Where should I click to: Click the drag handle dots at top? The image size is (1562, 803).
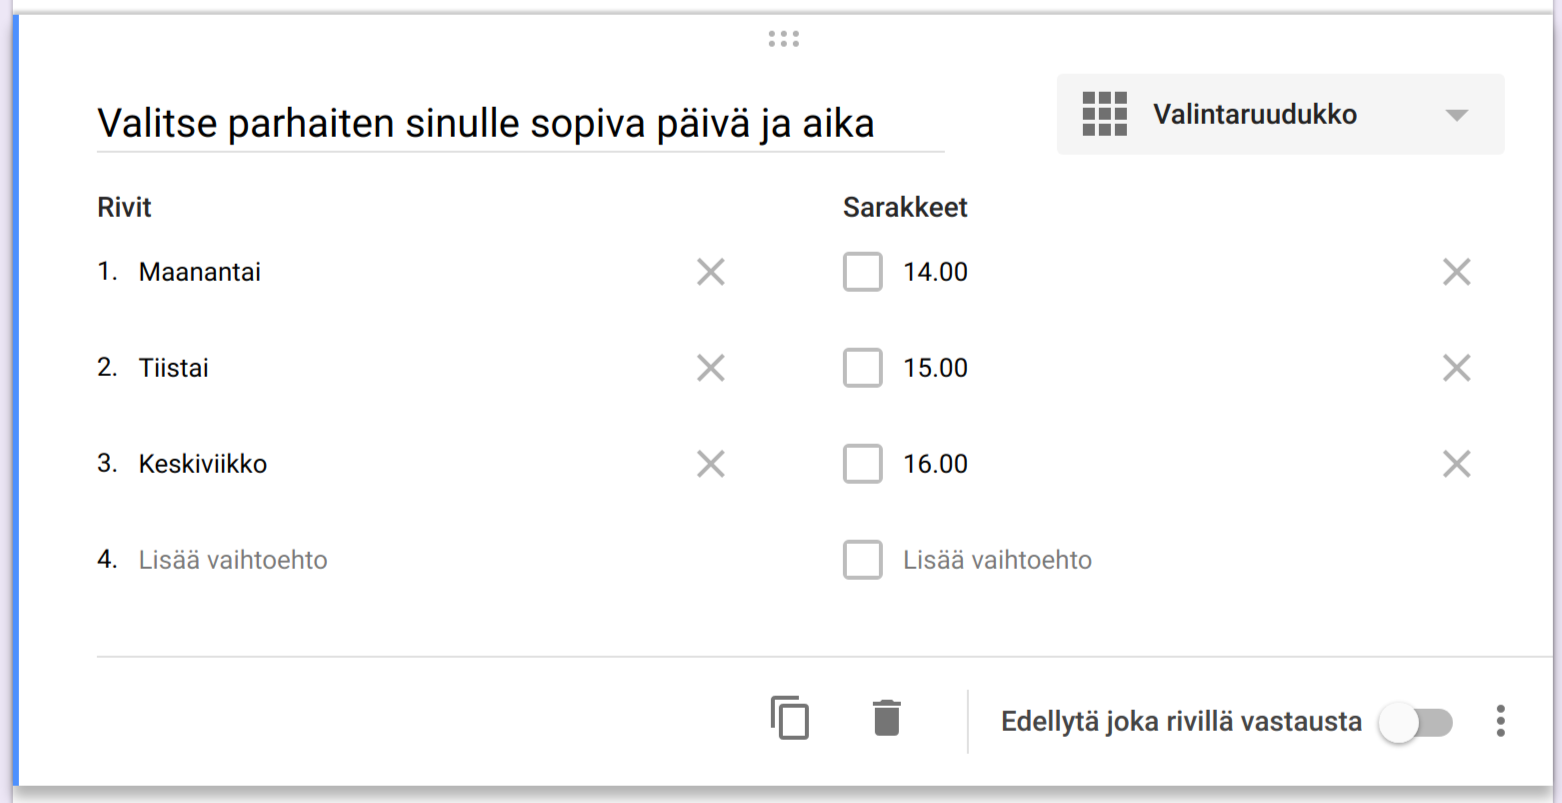[784, 39]
